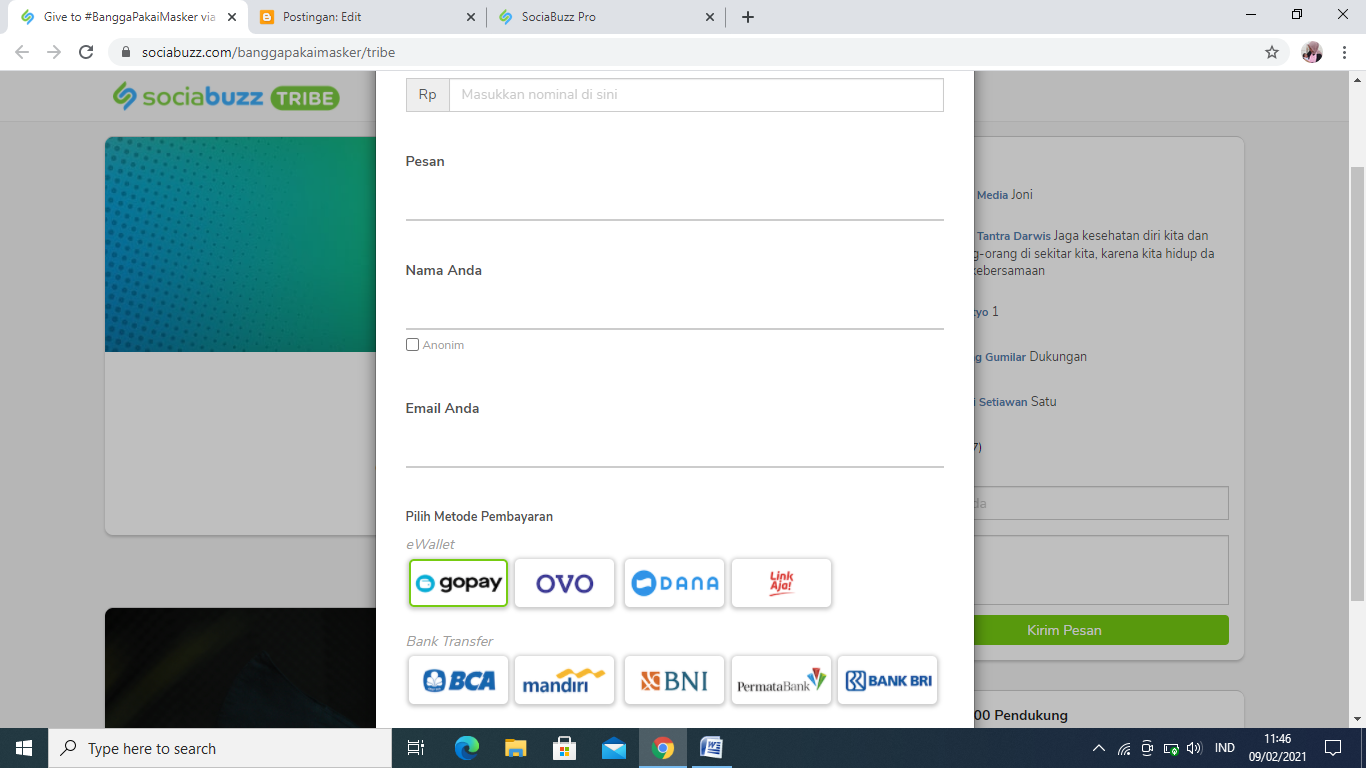1366x768 pixels.
Task: Click Tantra Darwis supporter name
Action: click(x=1013, y=237)
